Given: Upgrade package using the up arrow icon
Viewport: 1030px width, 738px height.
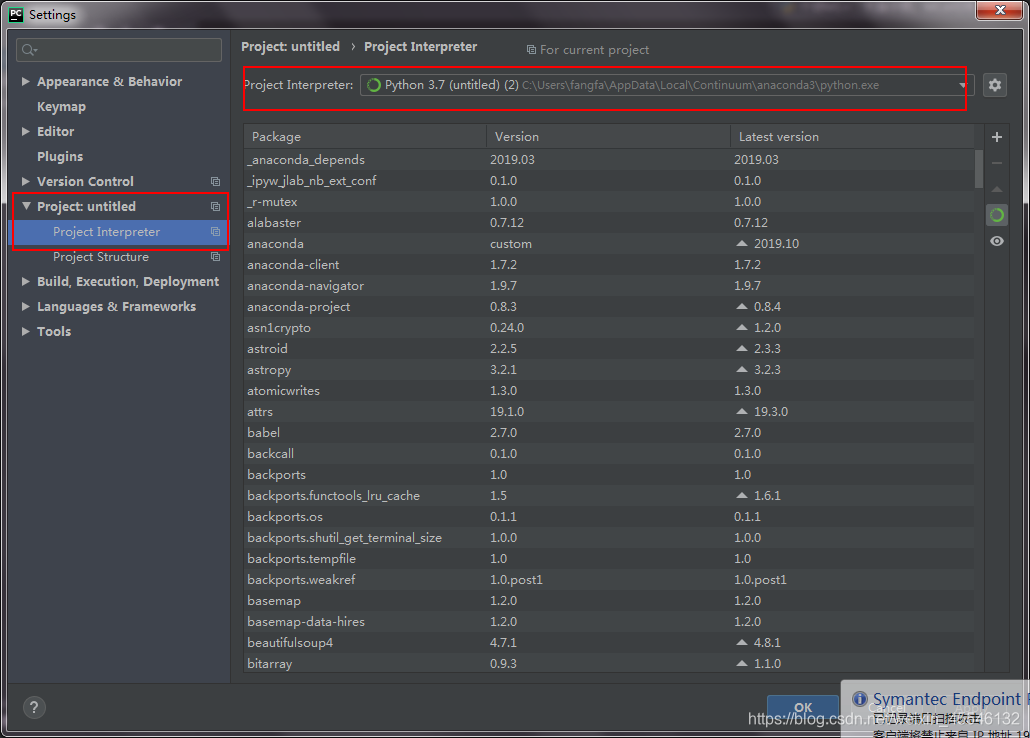Looking at the screenshot, I should 996,189.
